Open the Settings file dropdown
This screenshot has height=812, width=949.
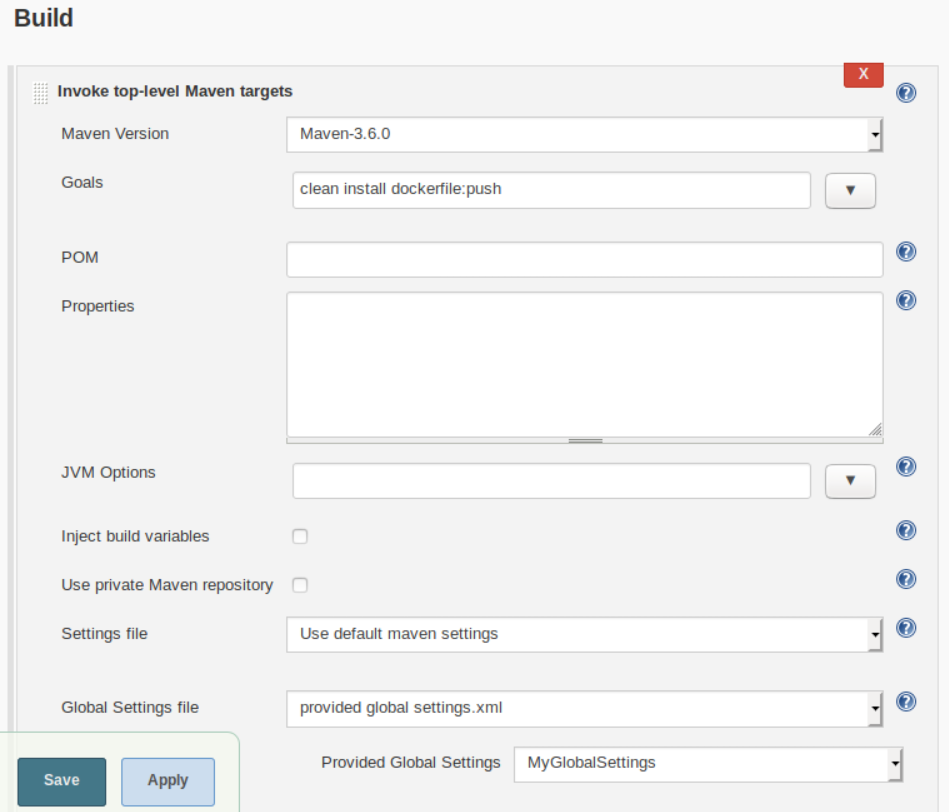[874, 634]
